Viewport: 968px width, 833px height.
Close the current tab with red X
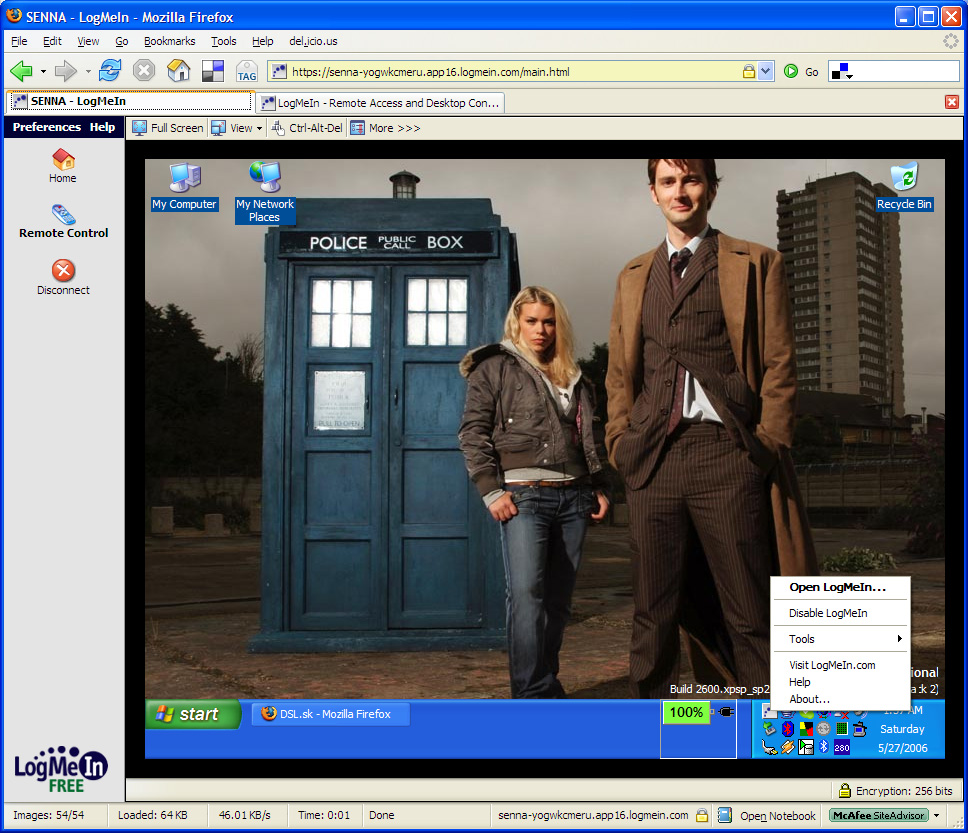(952, 102)
